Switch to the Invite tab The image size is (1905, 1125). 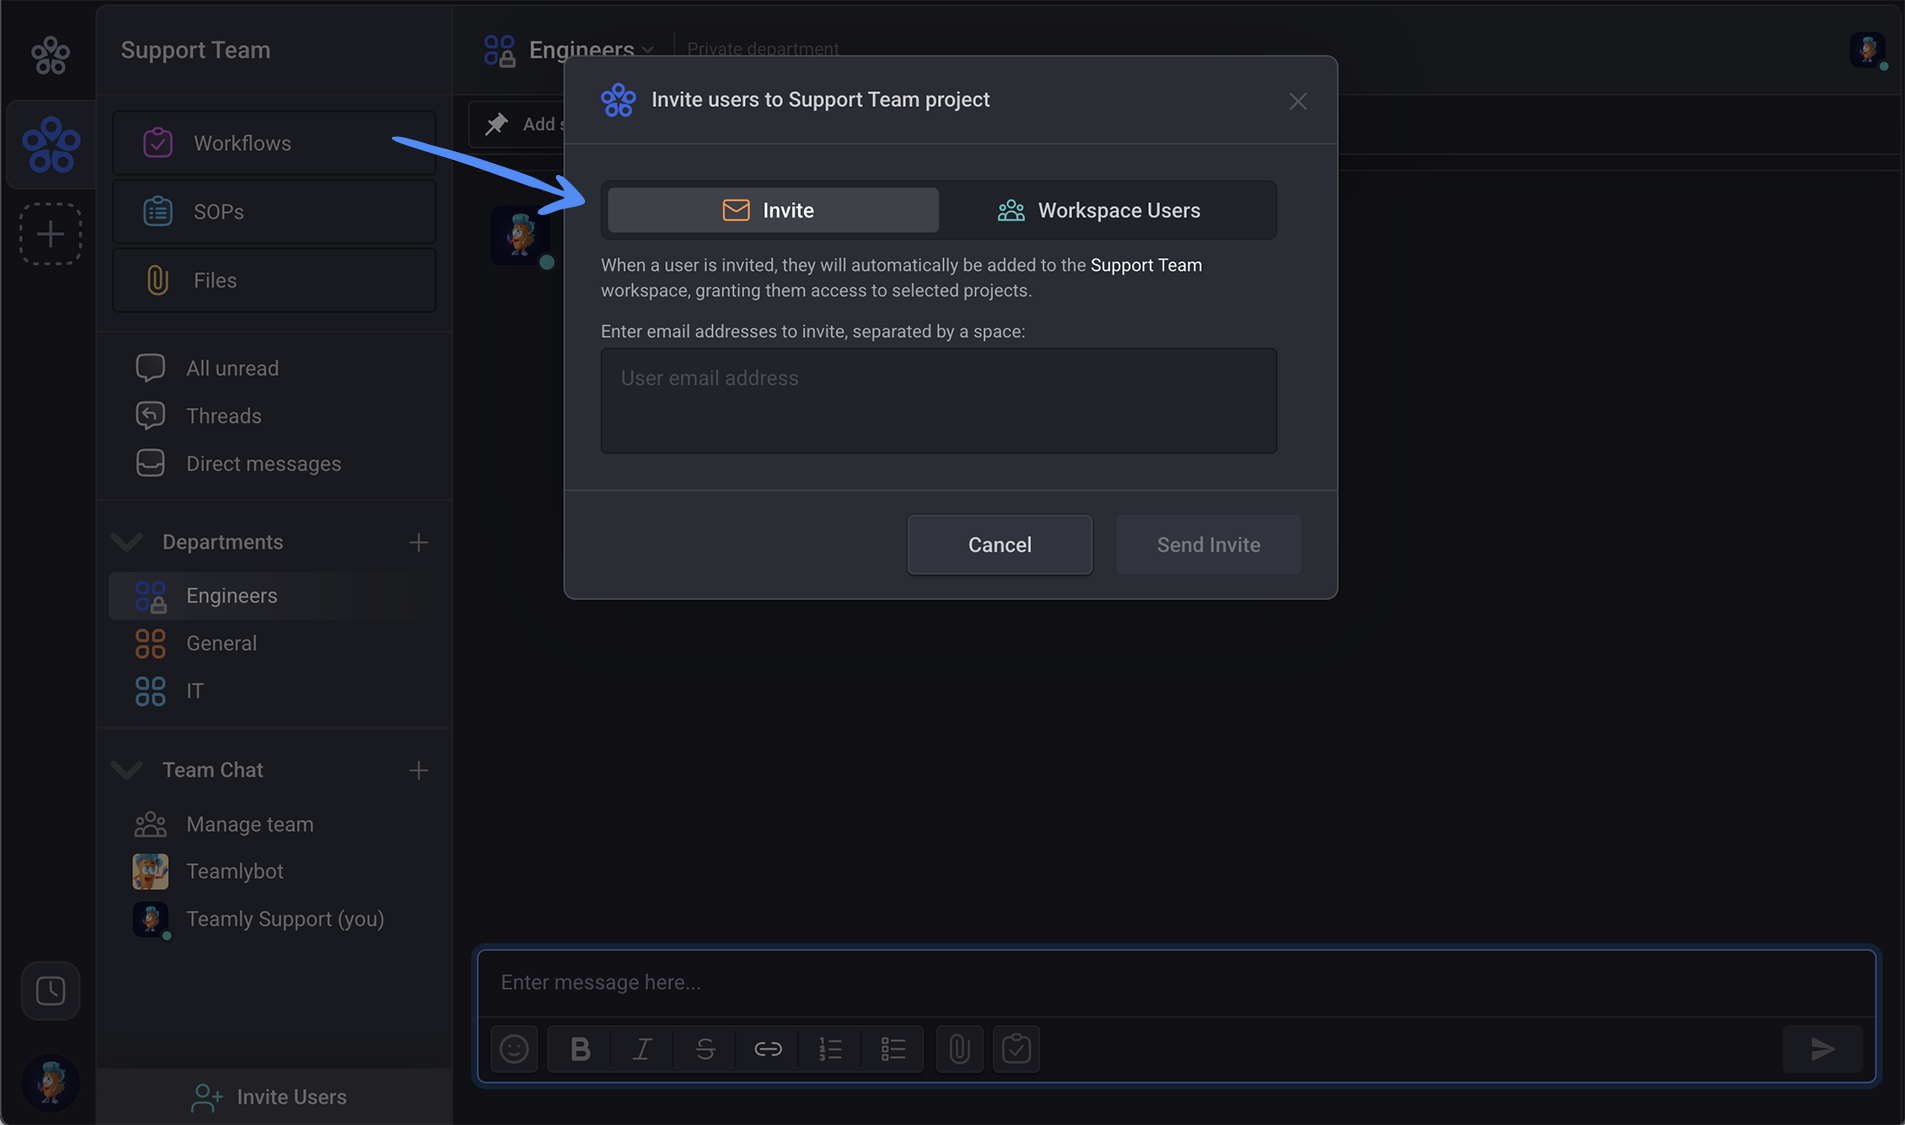coord(773,210)
